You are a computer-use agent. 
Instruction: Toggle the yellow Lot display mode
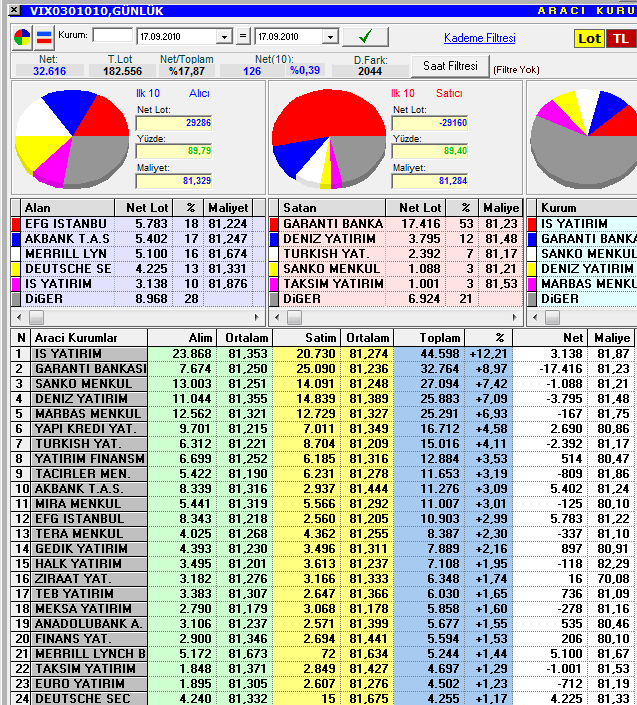click(x=590, y=39)
